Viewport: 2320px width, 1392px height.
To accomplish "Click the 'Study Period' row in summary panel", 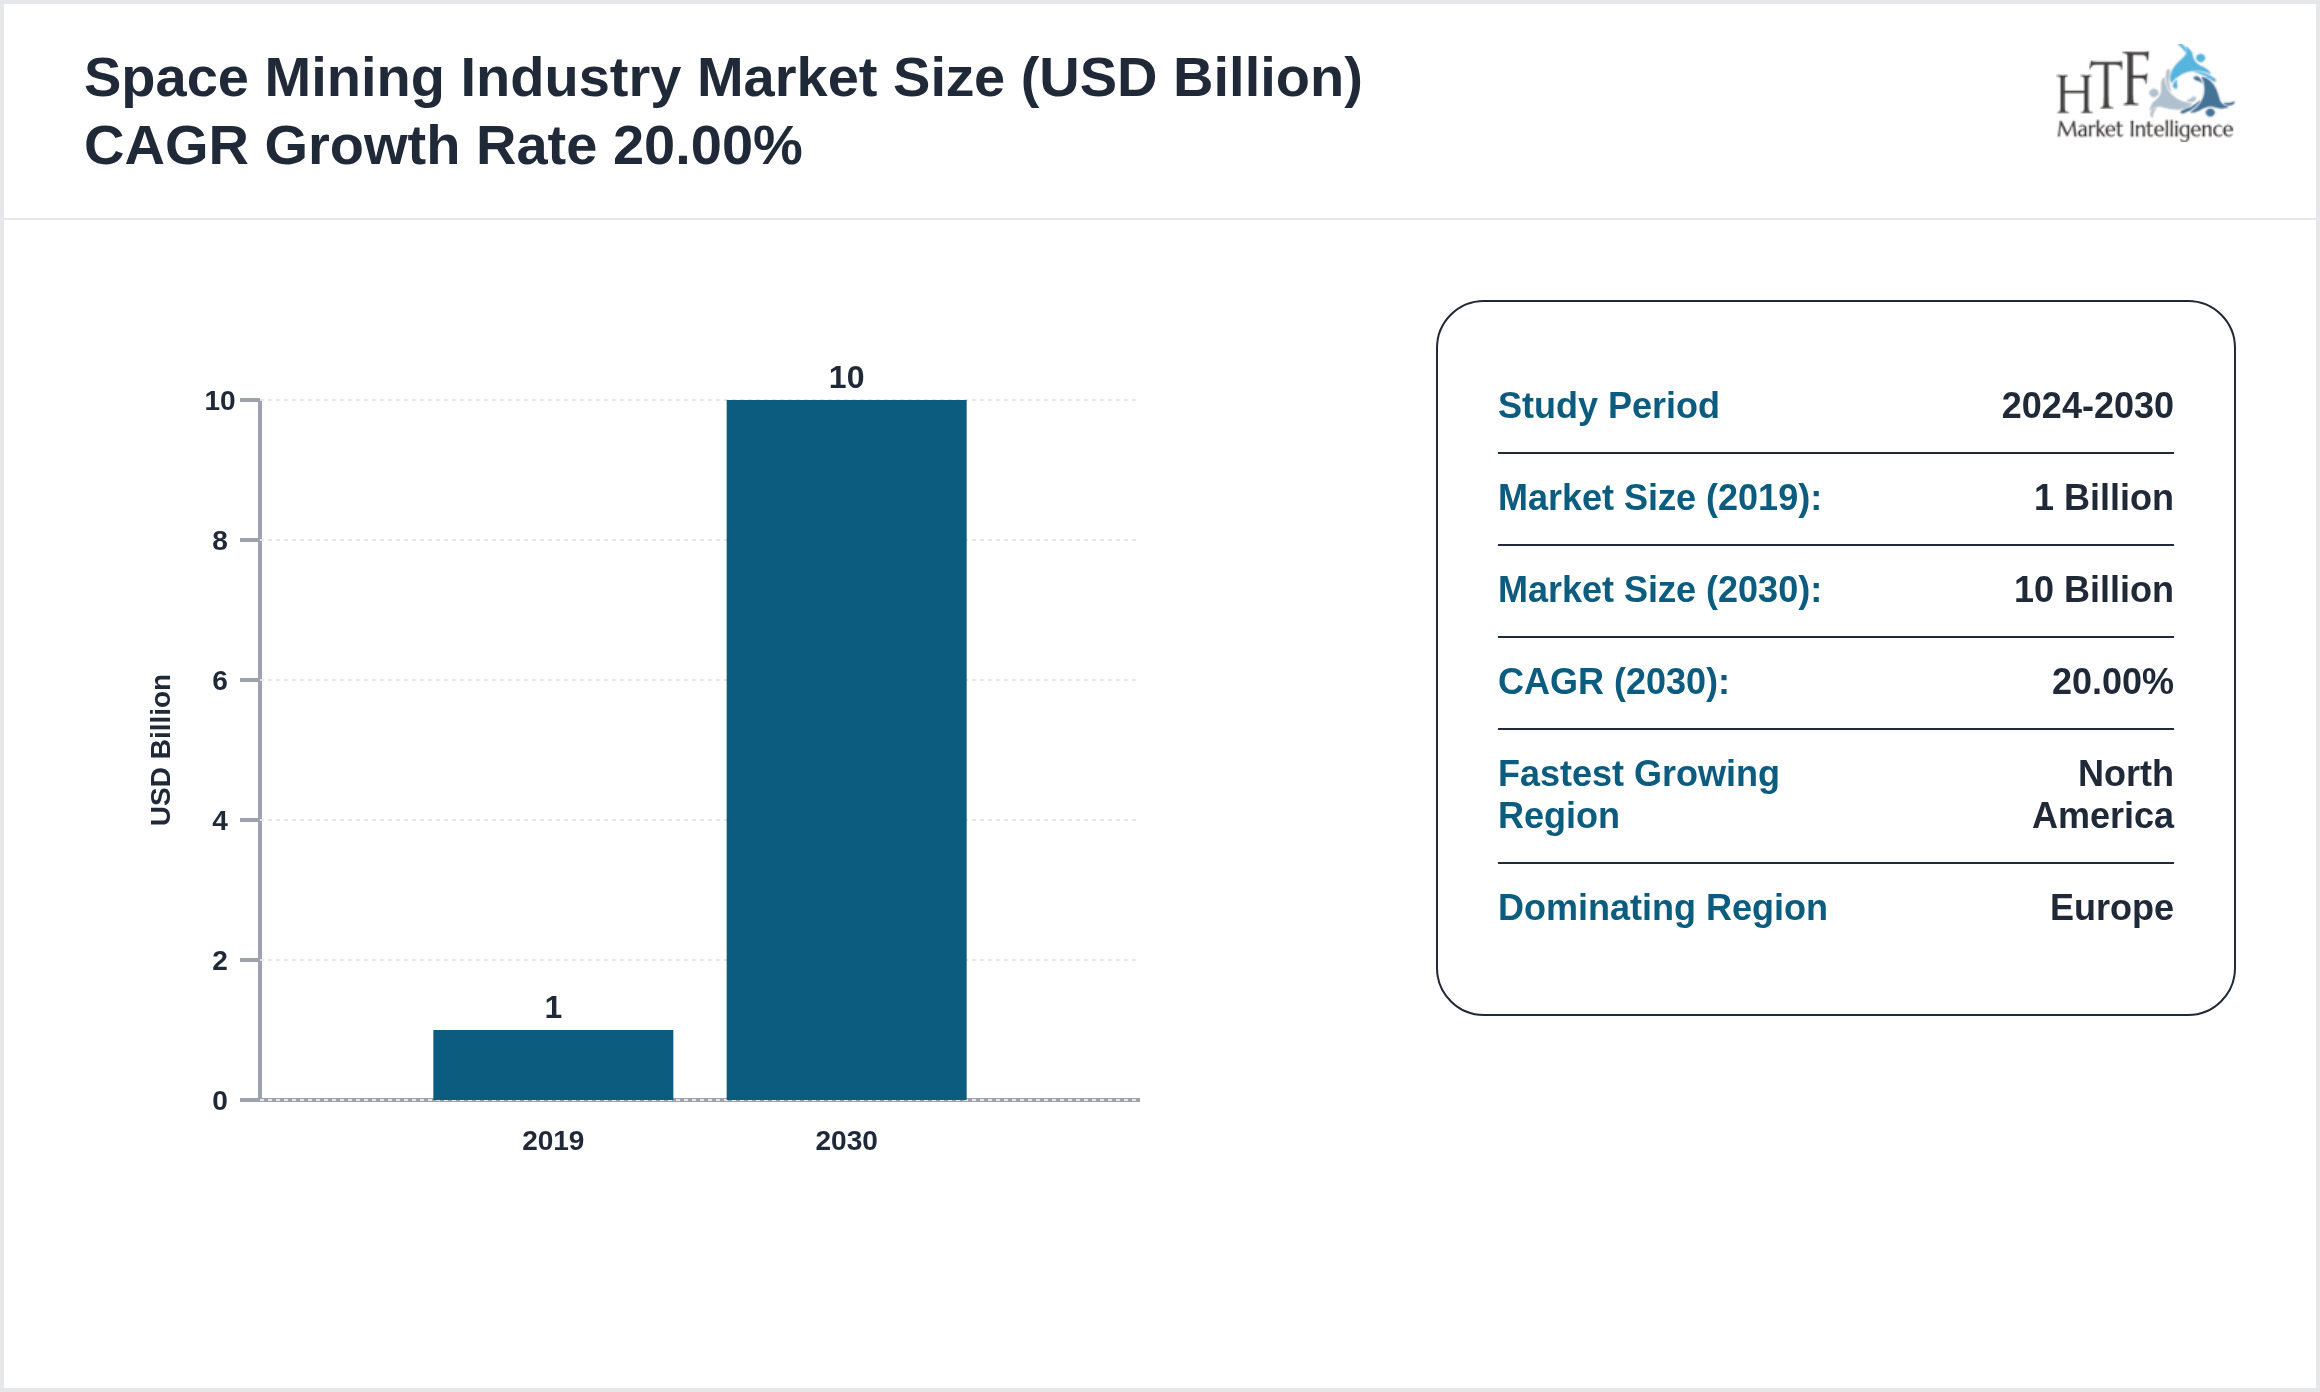I will click(1608, 406).
